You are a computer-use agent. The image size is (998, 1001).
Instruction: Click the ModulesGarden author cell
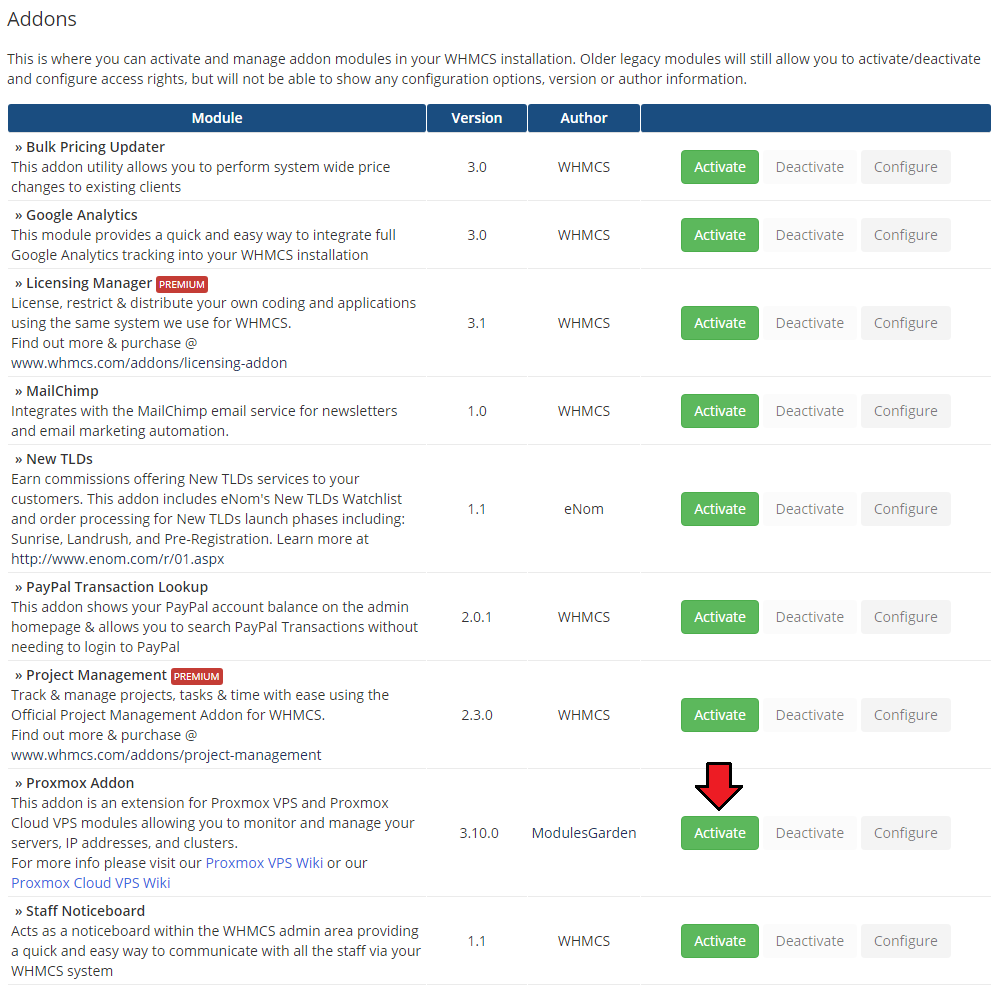coord(584,833)
